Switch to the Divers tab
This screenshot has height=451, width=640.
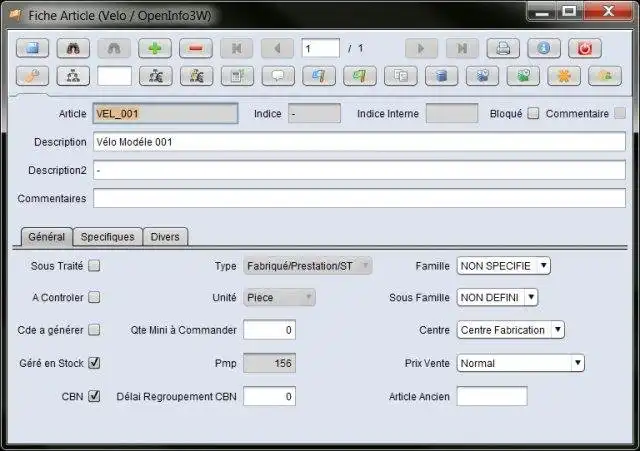165,237
